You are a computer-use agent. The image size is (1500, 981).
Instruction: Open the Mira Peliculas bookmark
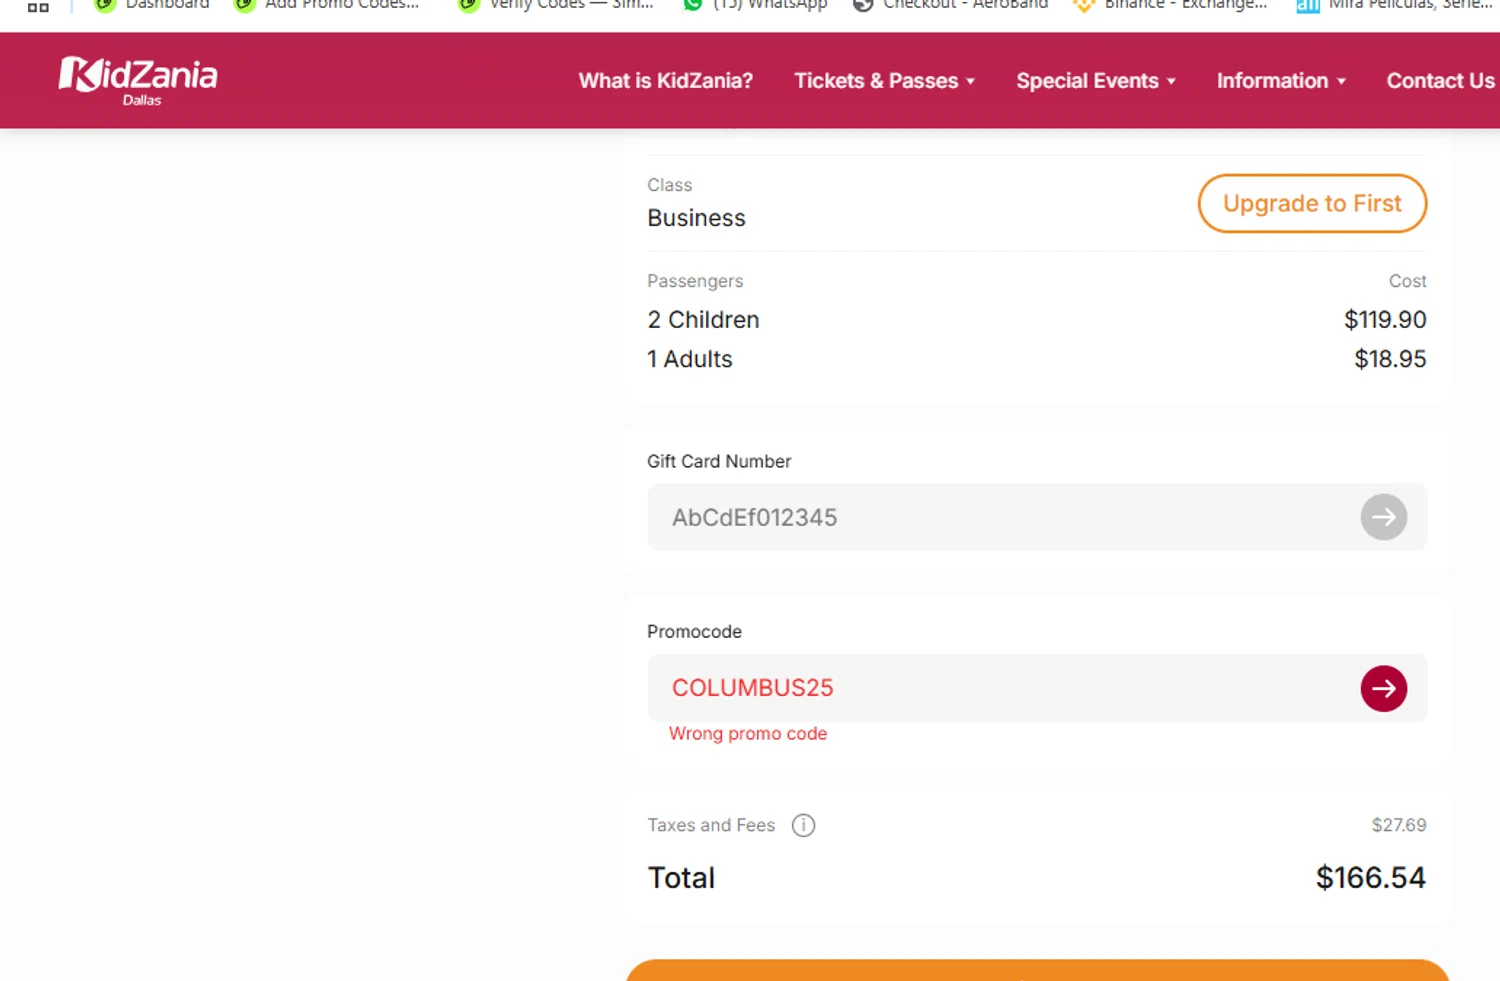1394,5
